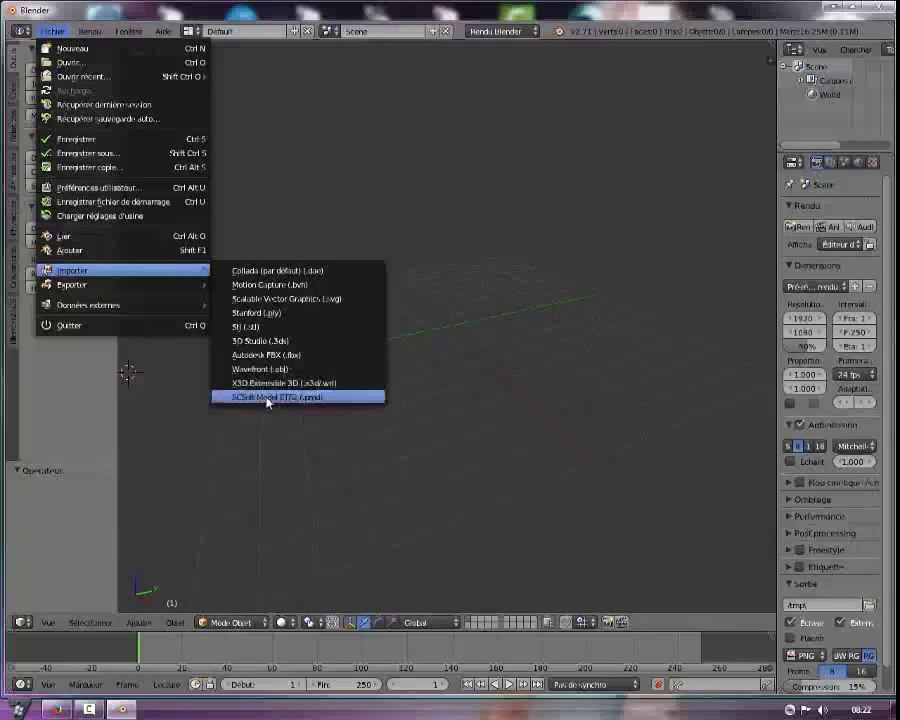
Task: Delete screen layout with X button
Action: pos(308,31)
